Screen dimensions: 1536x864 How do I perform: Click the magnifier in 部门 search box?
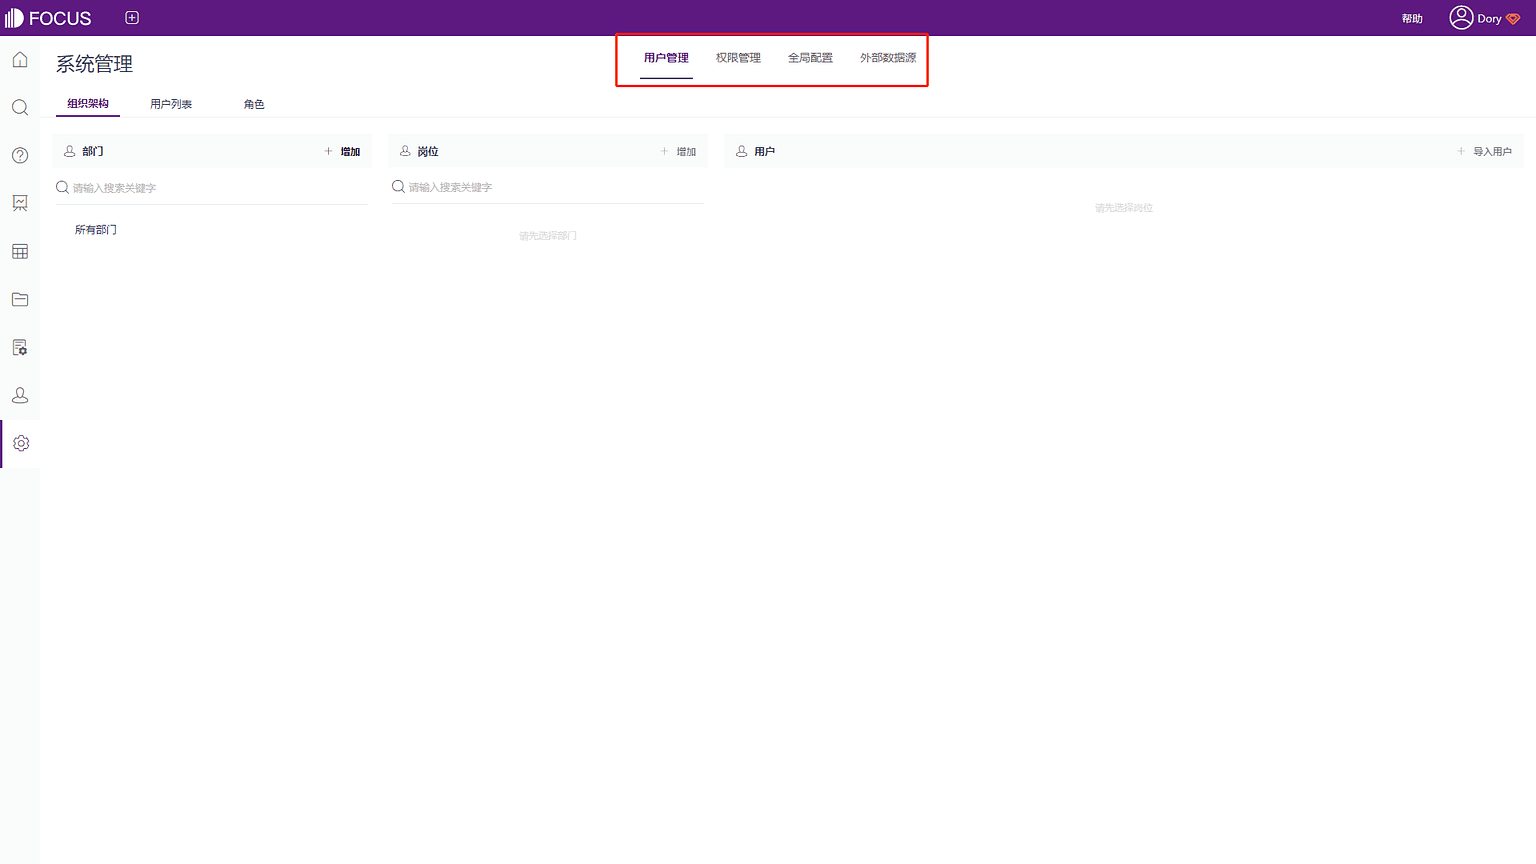click(62, 187)
